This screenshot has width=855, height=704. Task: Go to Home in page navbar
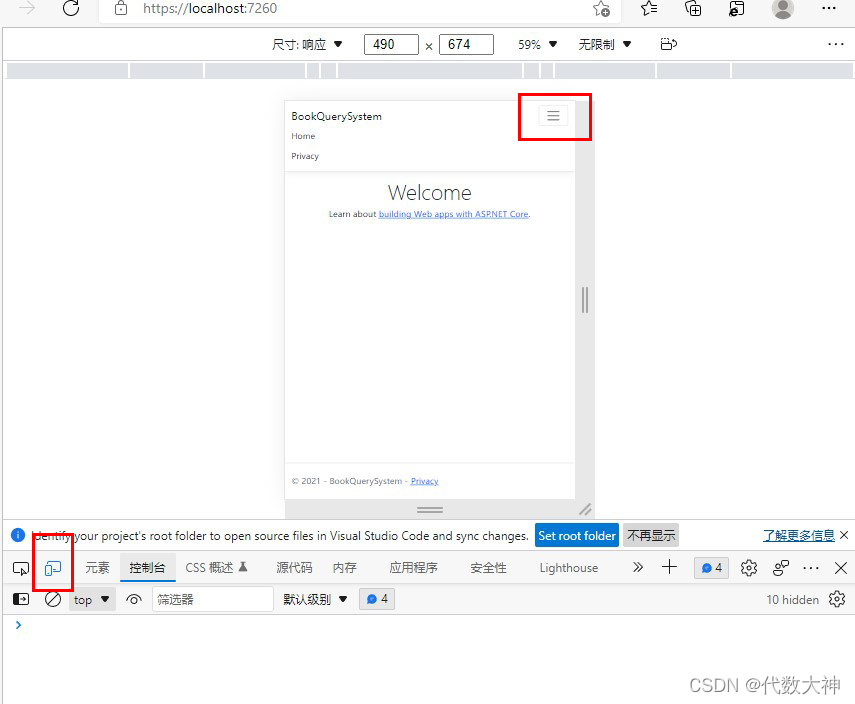[x=303, y=136]
